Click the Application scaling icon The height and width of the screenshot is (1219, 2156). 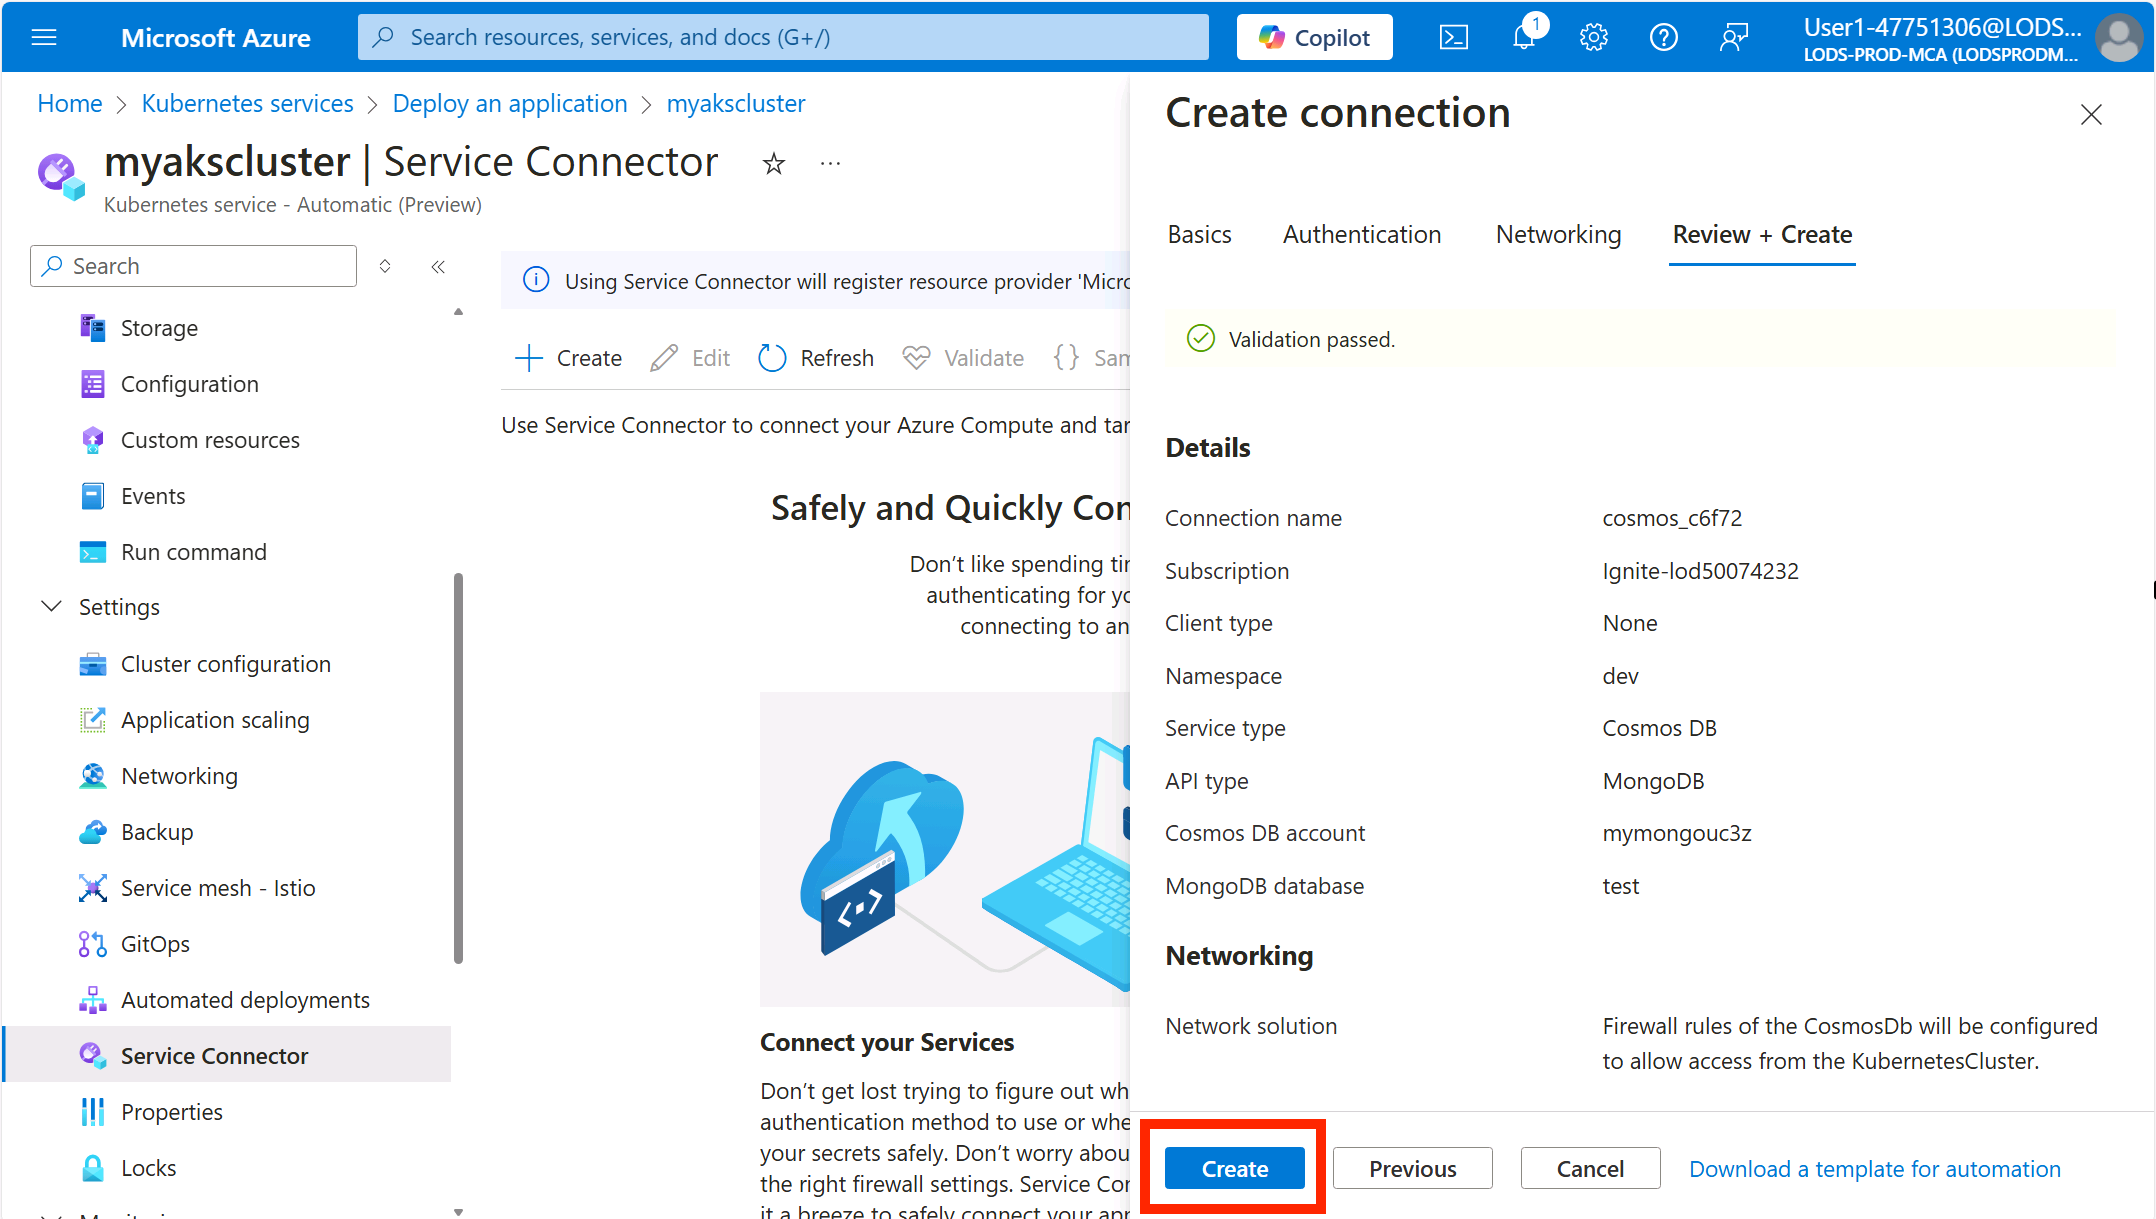point(92,720)
